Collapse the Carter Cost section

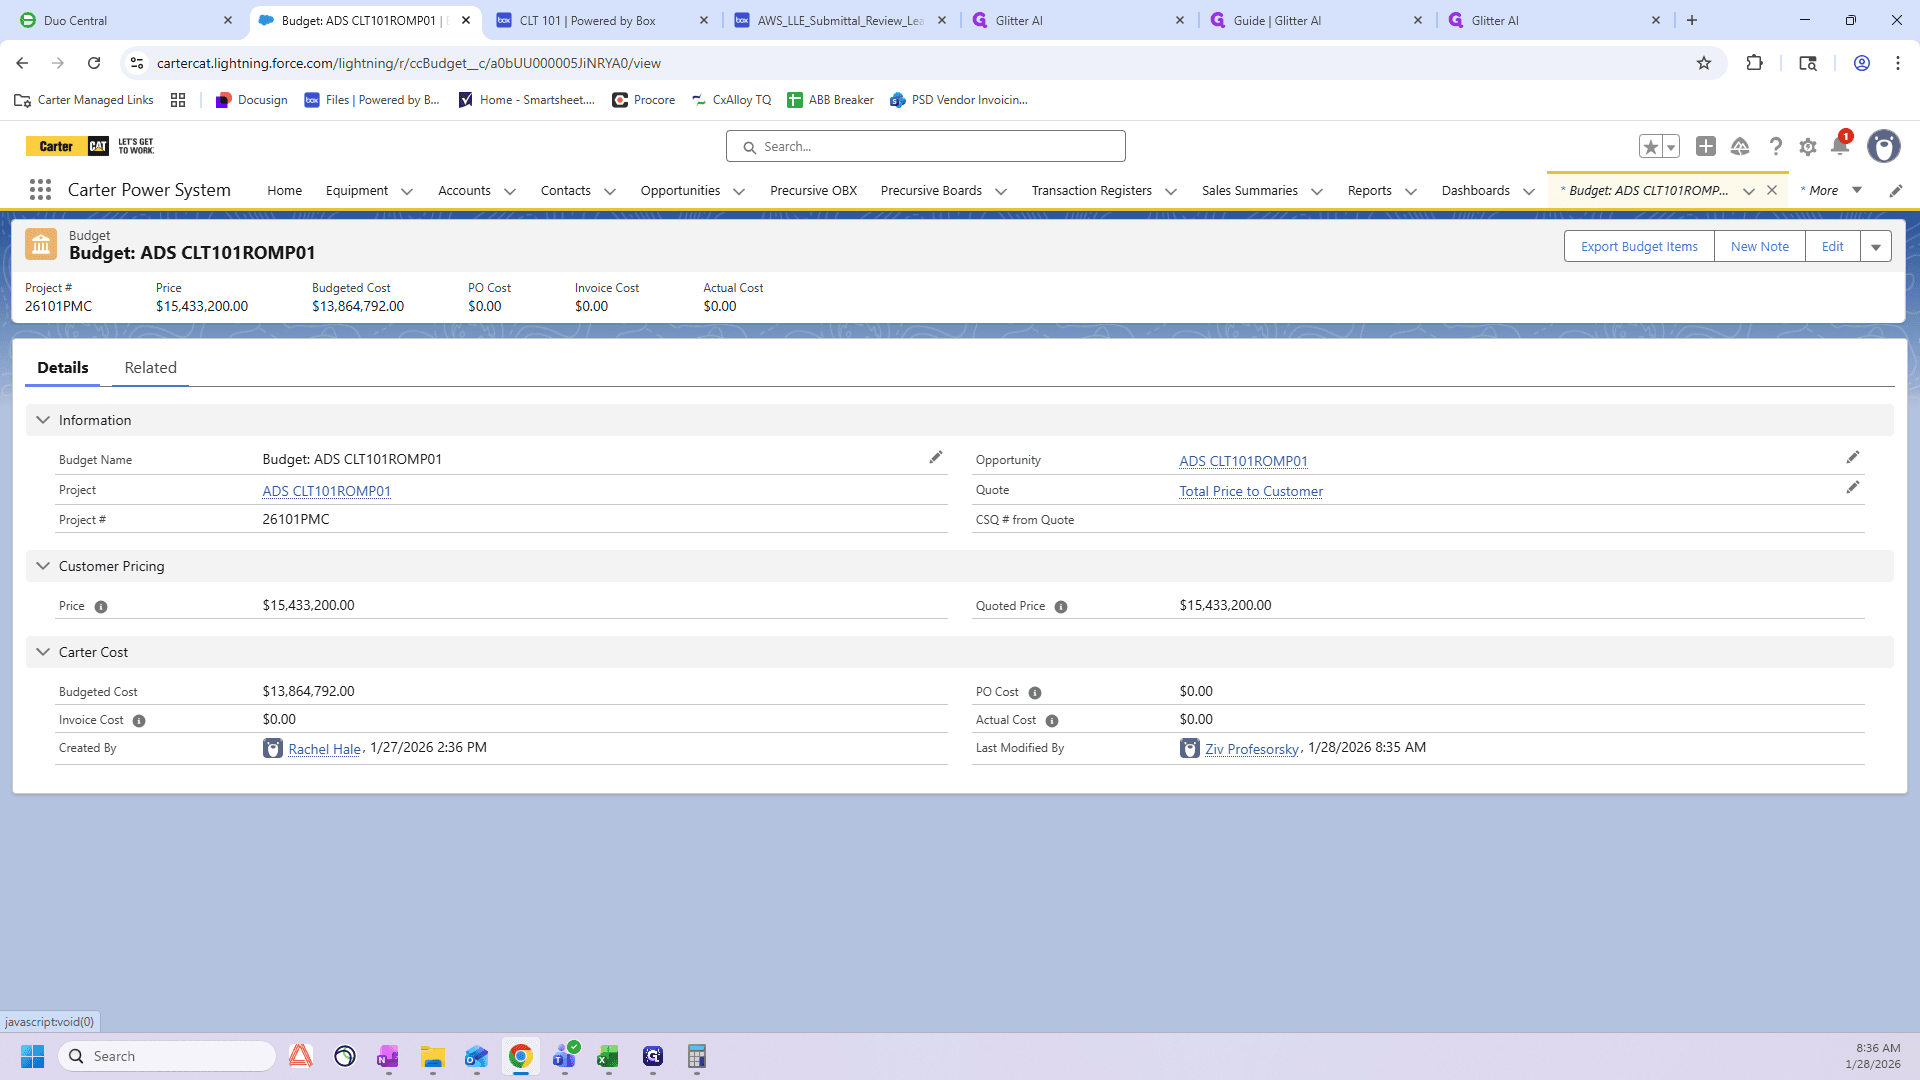pyautogui.click(x=43, y=652)
